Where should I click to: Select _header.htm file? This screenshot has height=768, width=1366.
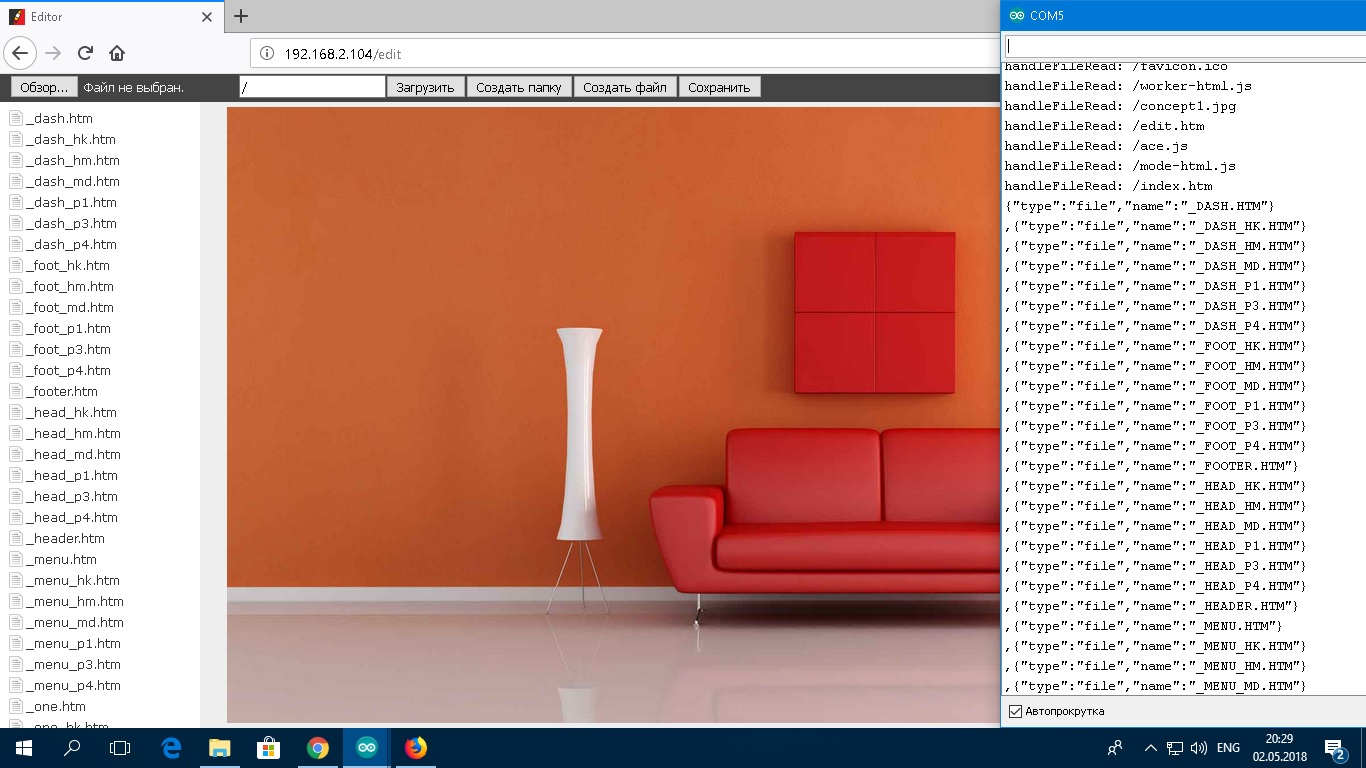65,538
